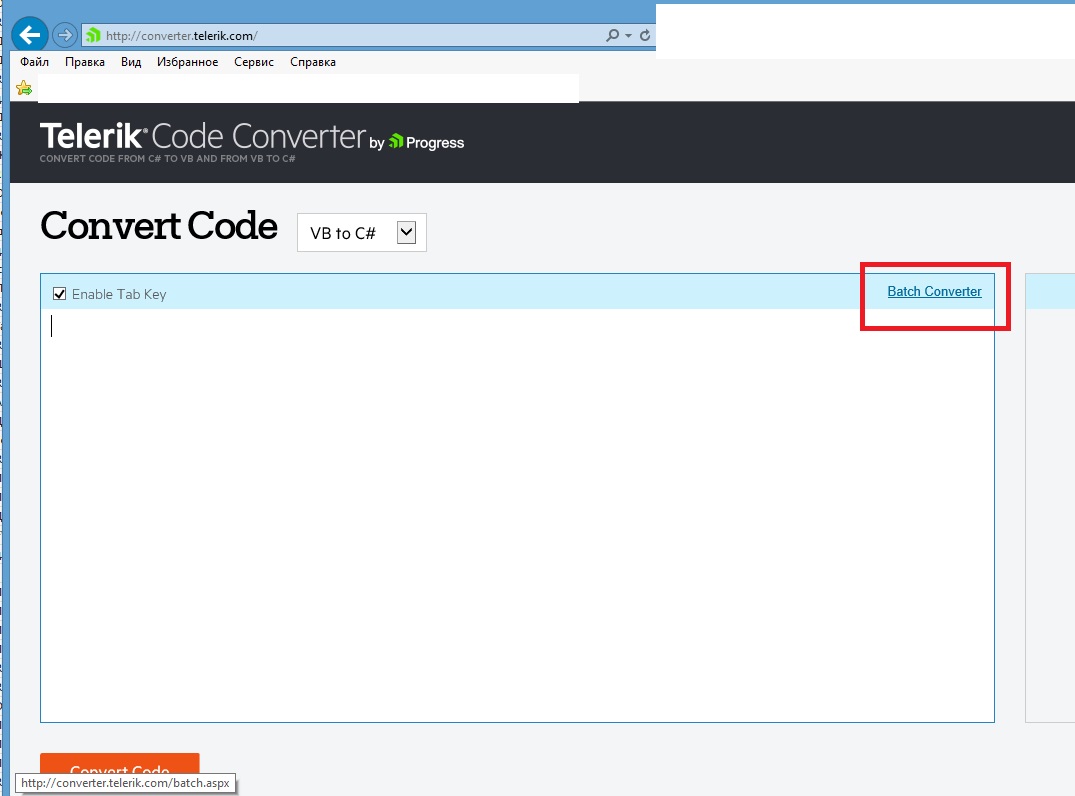Open the Сервис menu

pos(254,62)
